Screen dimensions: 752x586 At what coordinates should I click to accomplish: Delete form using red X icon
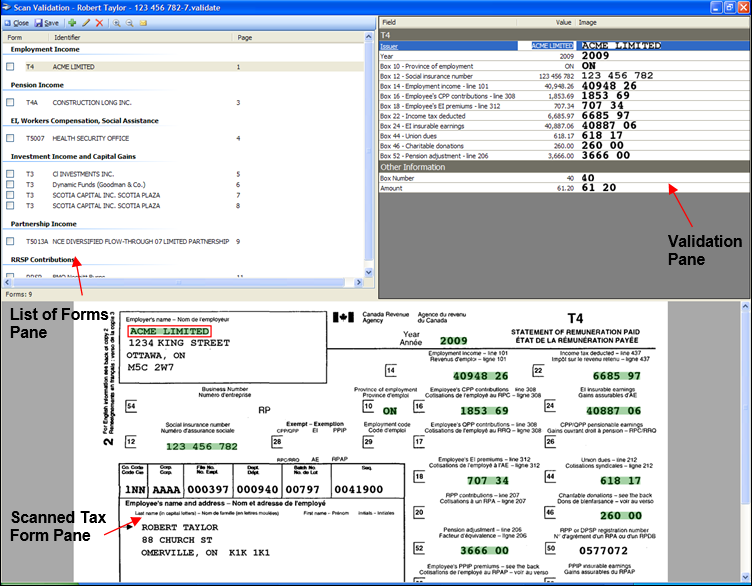click(99, 22)
